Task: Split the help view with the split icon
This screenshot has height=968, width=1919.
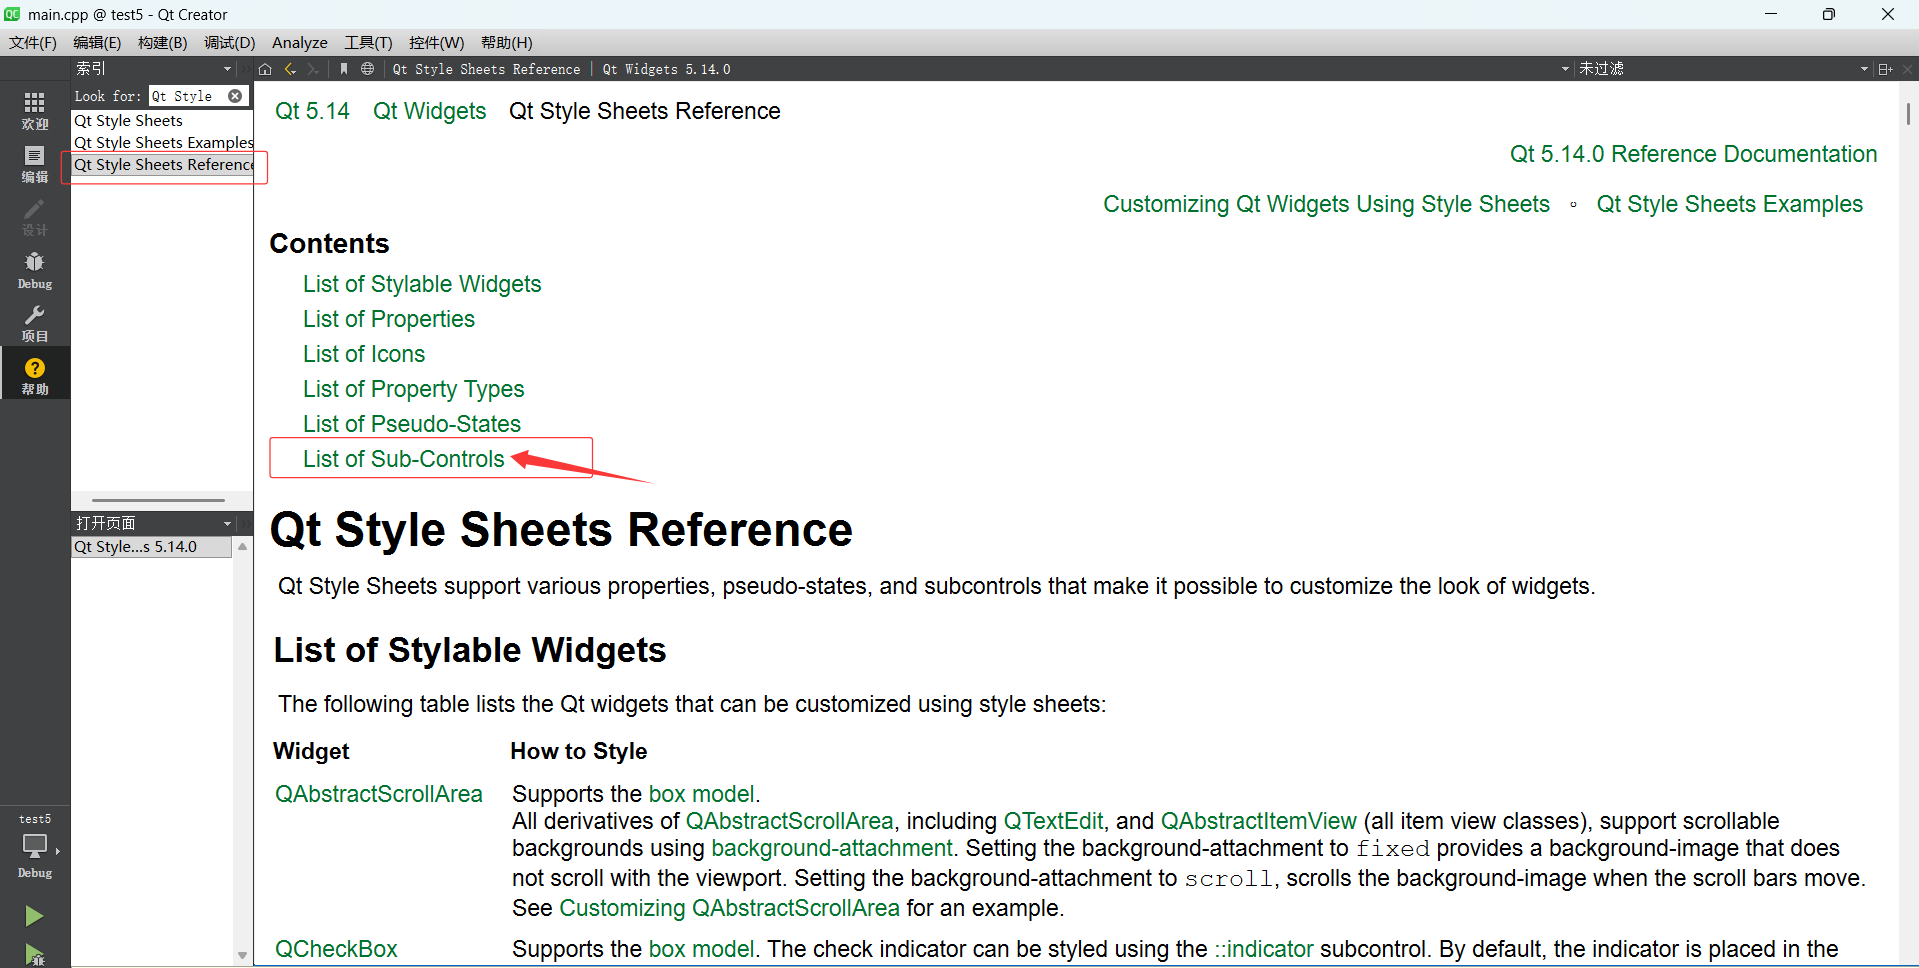Action: [1885, 69]
